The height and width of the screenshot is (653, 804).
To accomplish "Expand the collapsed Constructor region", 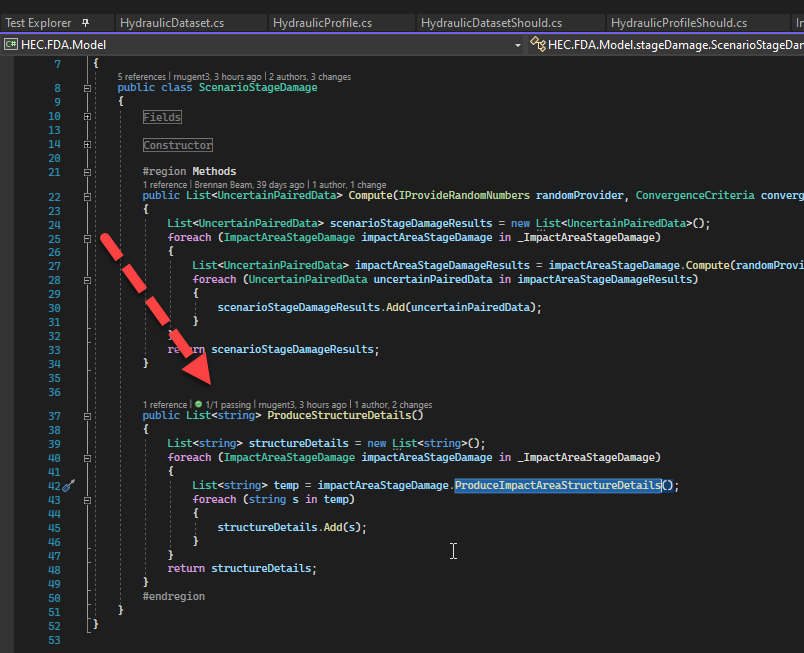I will coord(87,143).
